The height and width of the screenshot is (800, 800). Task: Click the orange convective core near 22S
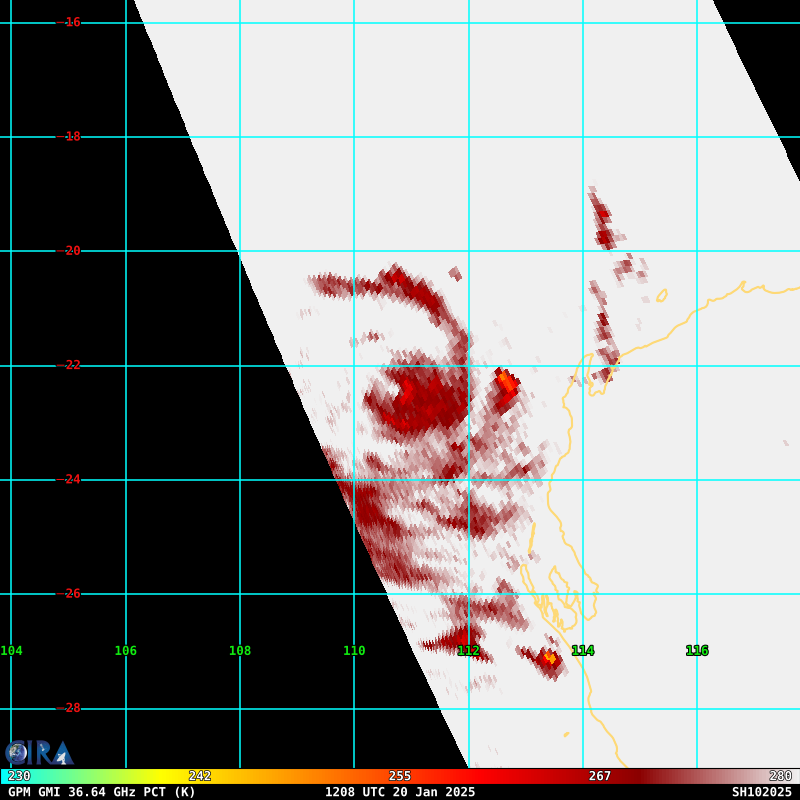[506, 381]
